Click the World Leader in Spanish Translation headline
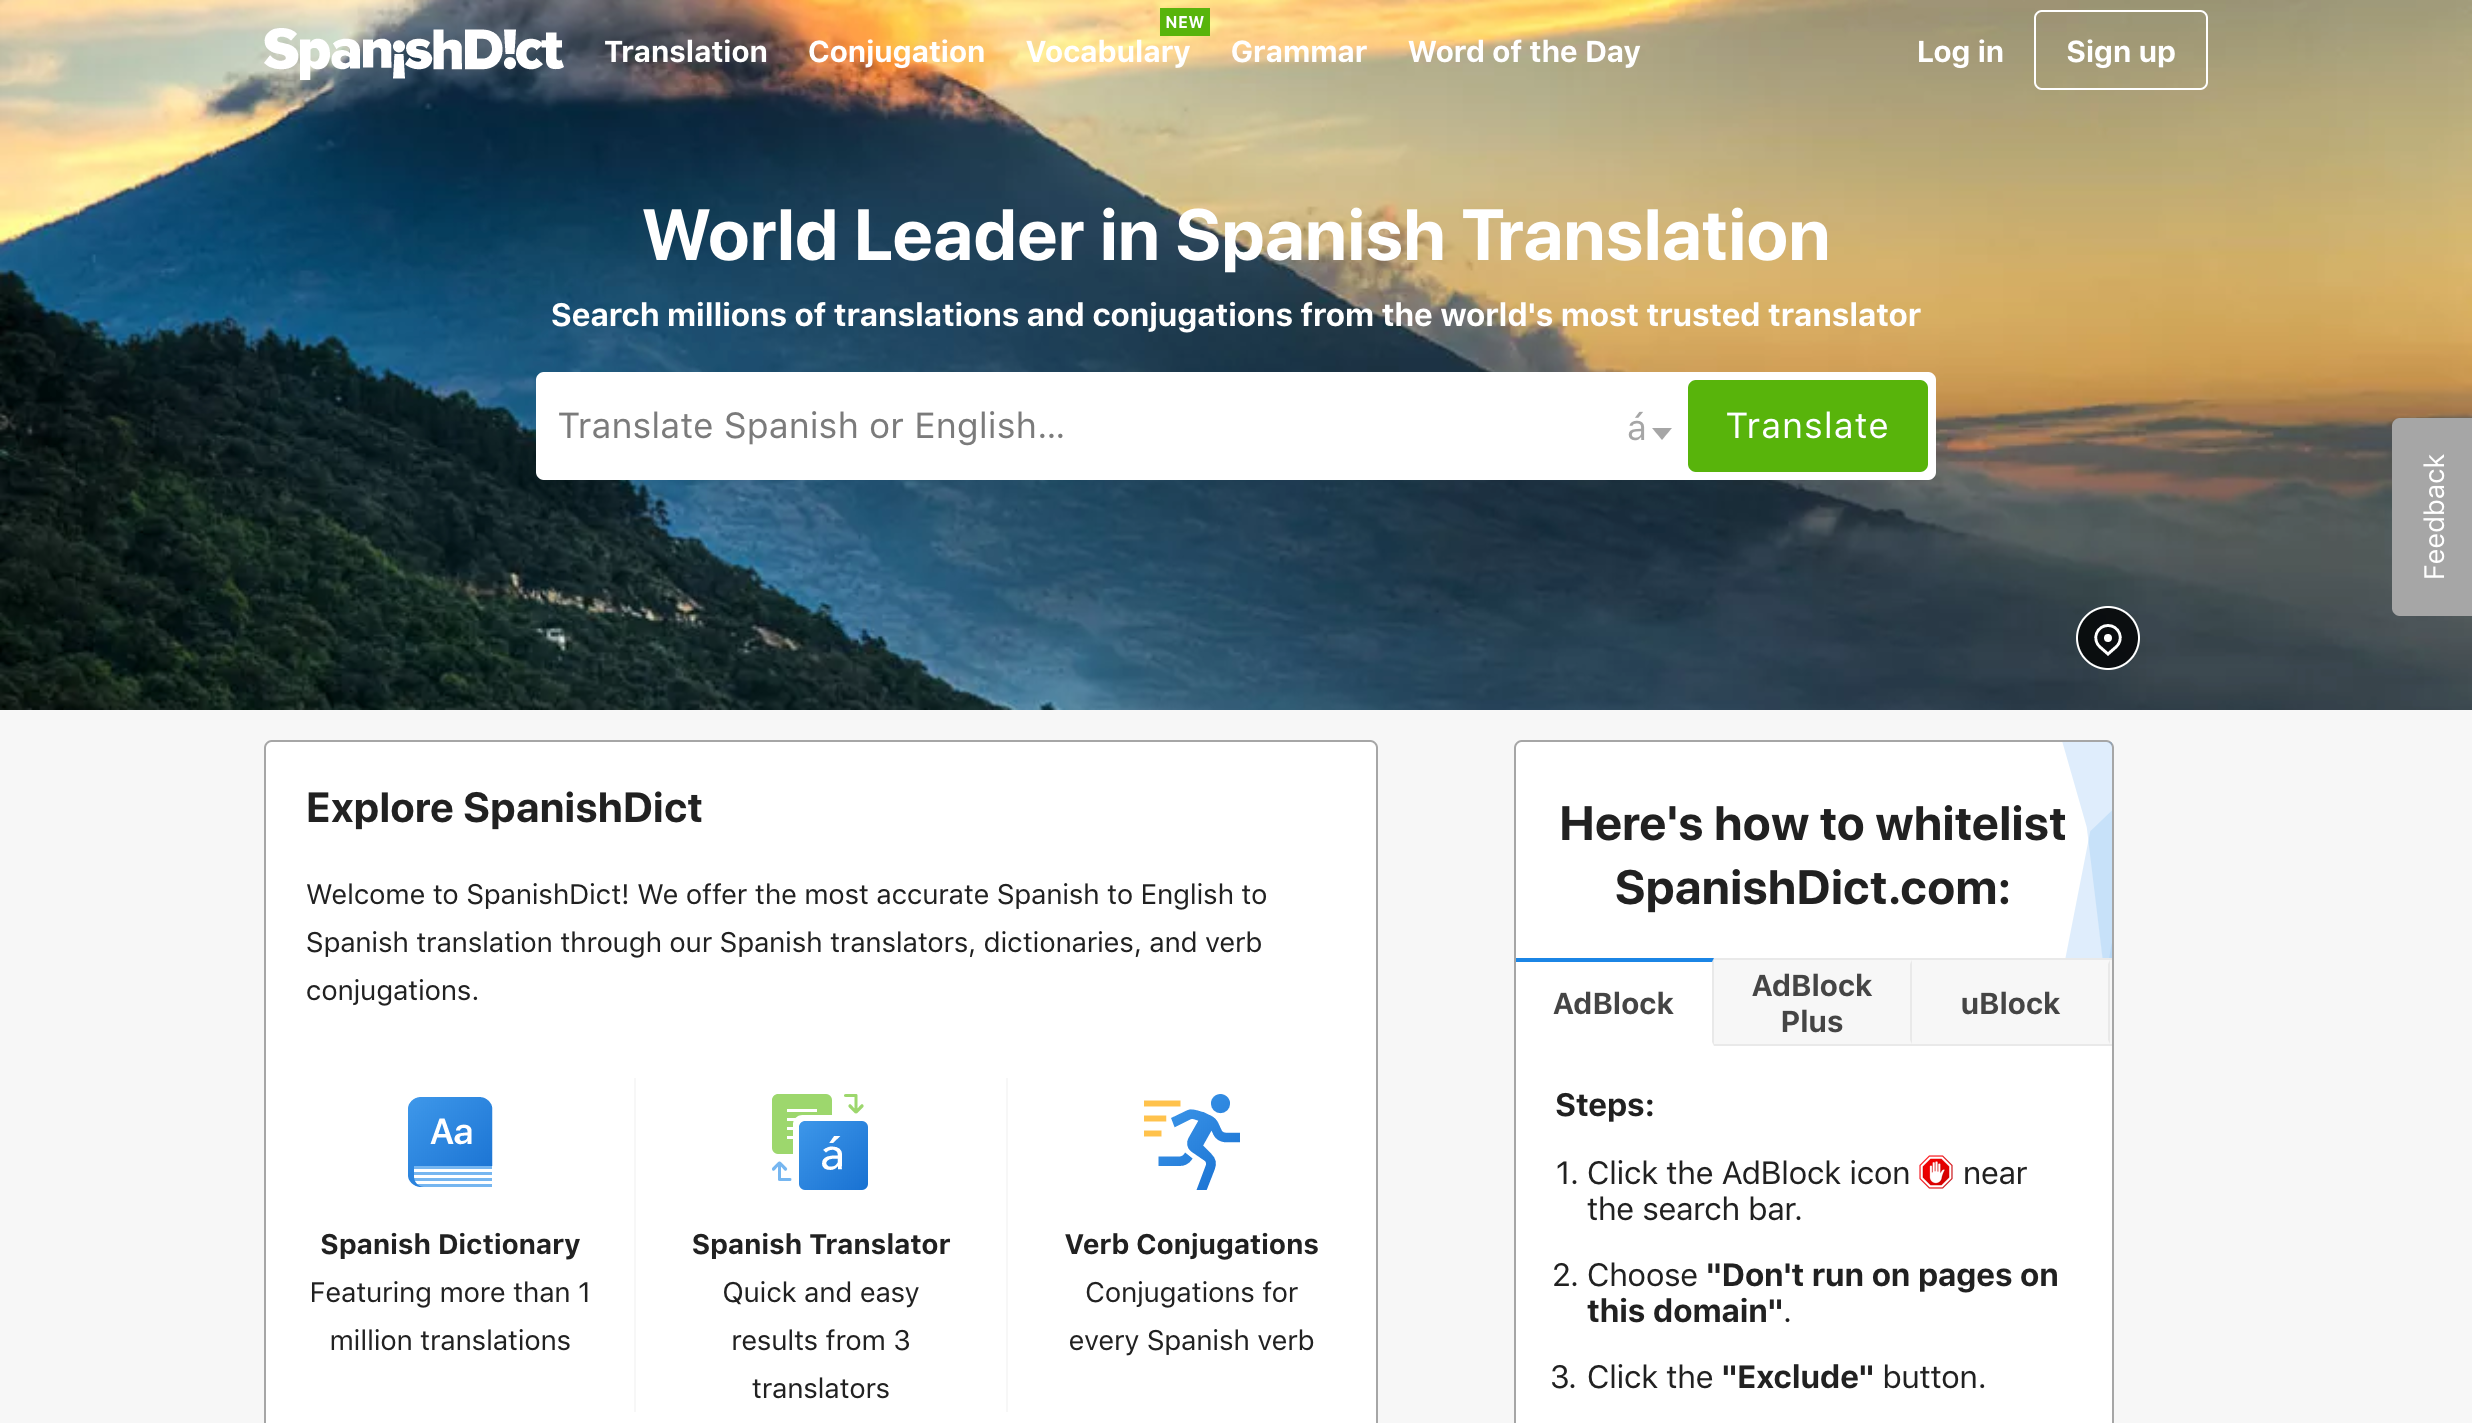Screen dimensions: 2472x1423 coord(1236,236)
